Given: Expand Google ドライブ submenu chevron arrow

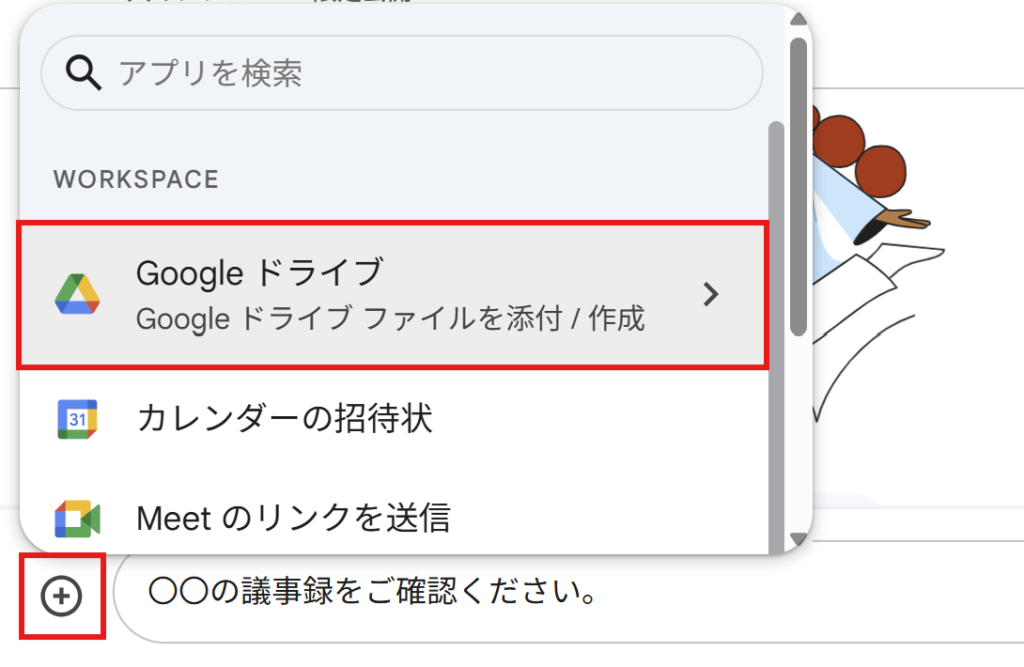Looking at the screenshot, I should click(711, 295).
